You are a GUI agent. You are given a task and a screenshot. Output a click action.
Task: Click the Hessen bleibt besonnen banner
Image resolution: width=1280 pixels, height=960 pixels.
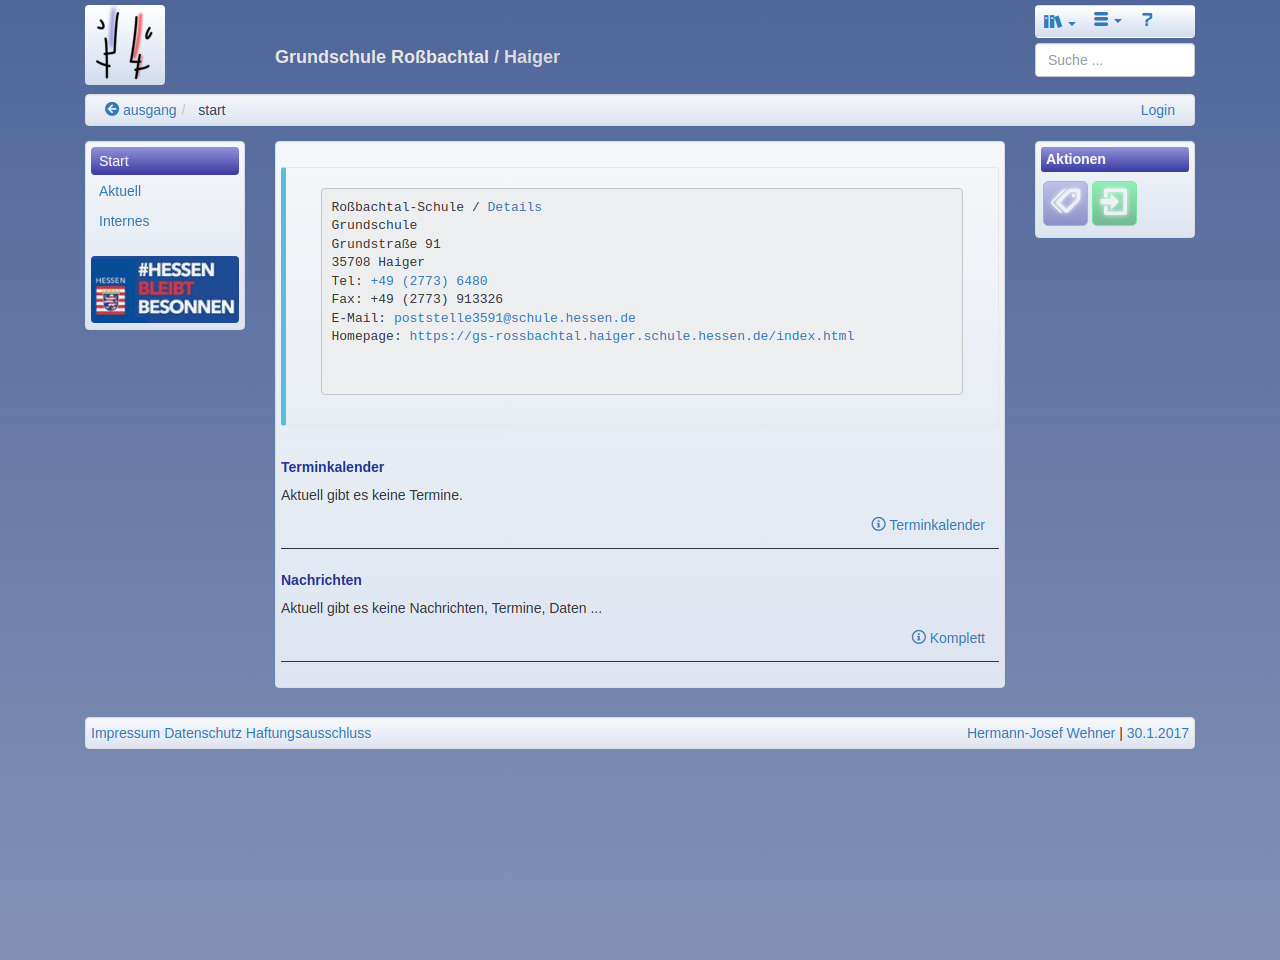pyautogui.click(x=165, y=289)
